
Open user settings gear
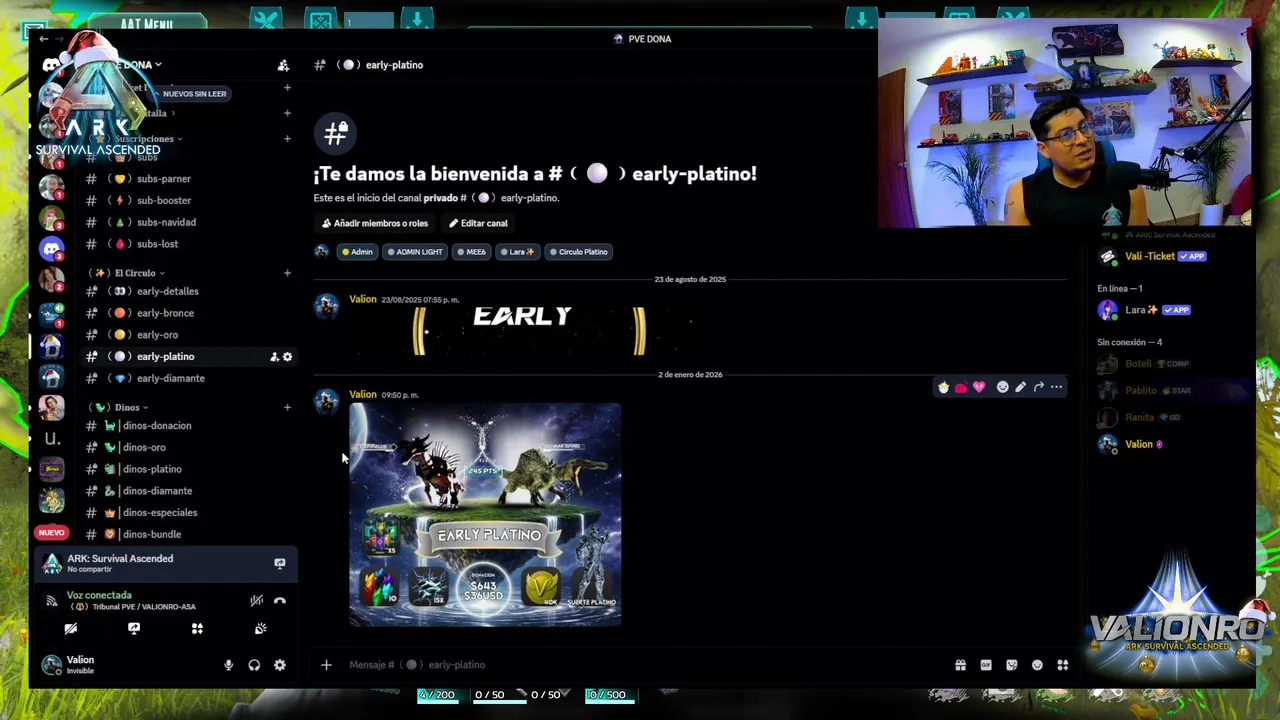coord(280,665)
